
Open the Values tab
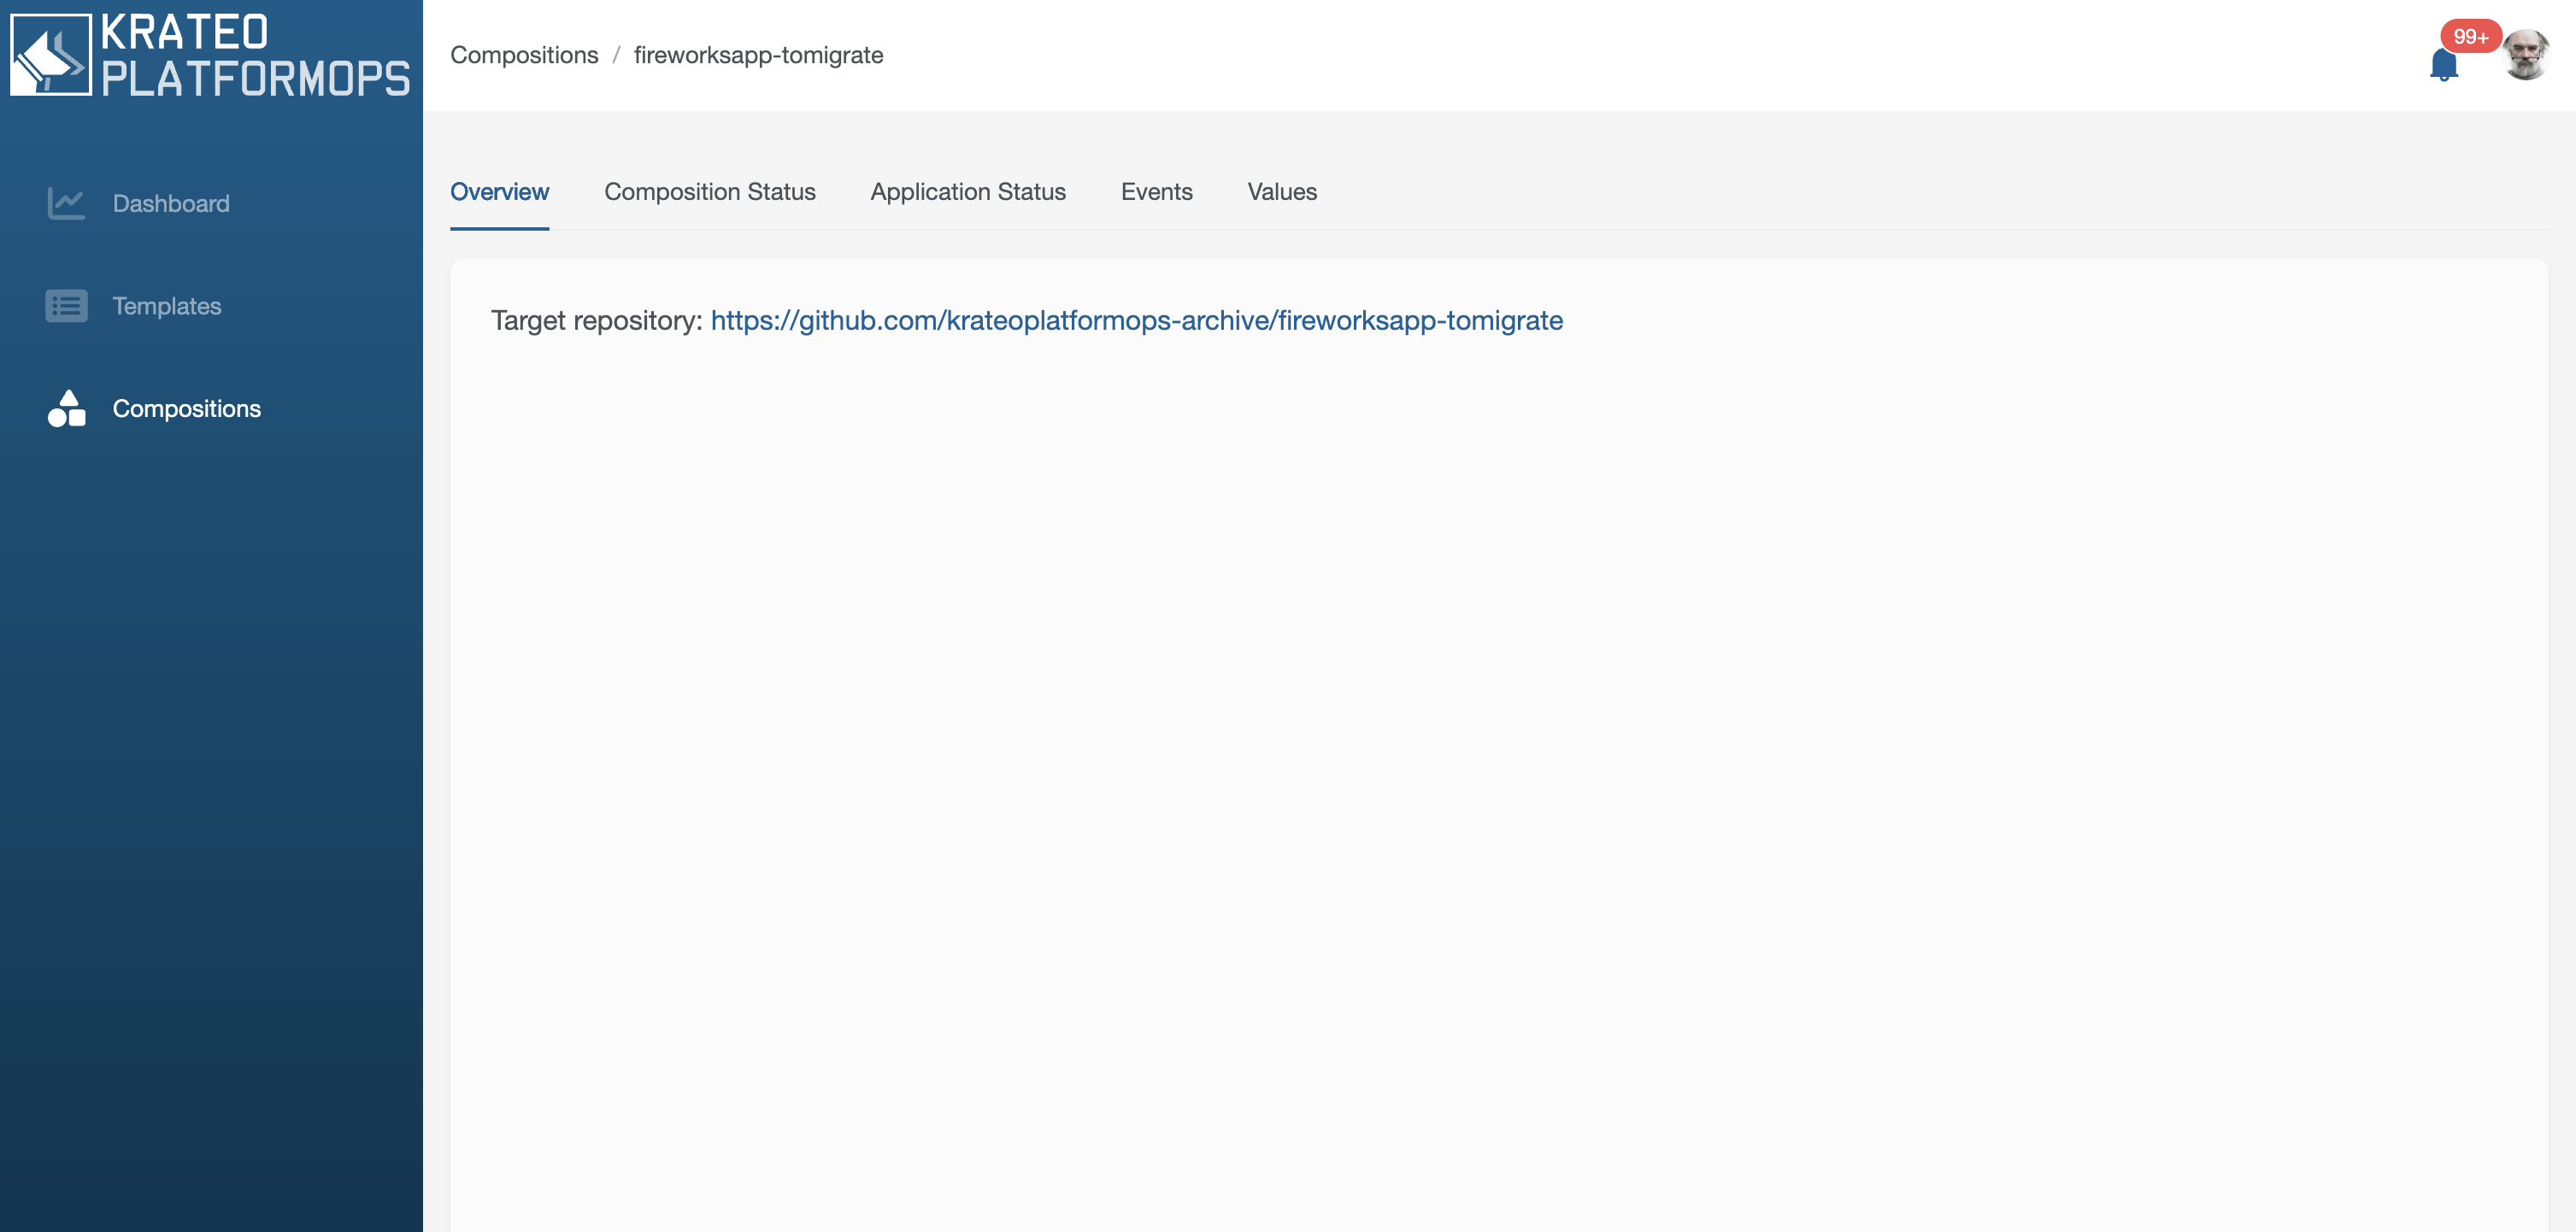pyautogui.click(x=1281, y=192)
